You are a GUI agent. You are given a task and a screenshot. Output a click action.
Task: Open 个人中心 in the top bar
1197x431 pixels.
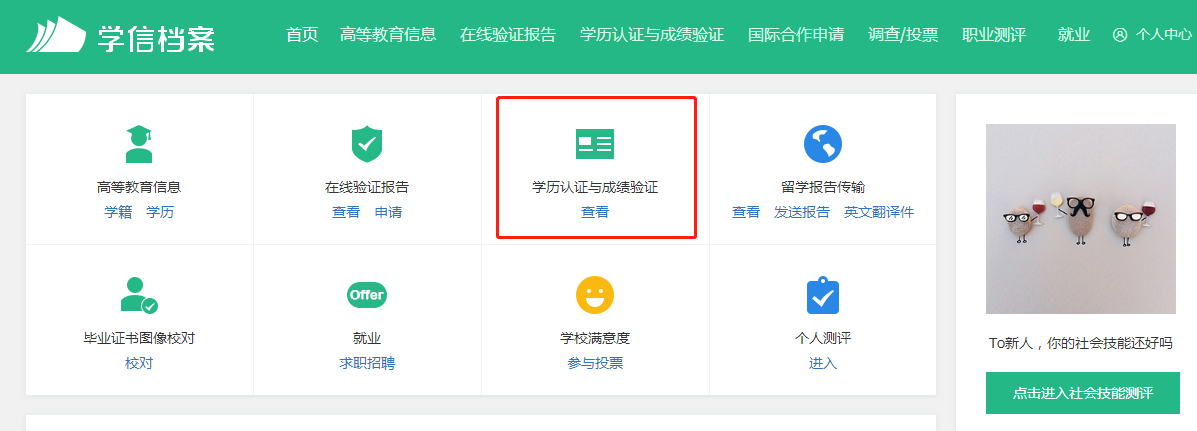pyautogui.click(x=1153, y=35)
